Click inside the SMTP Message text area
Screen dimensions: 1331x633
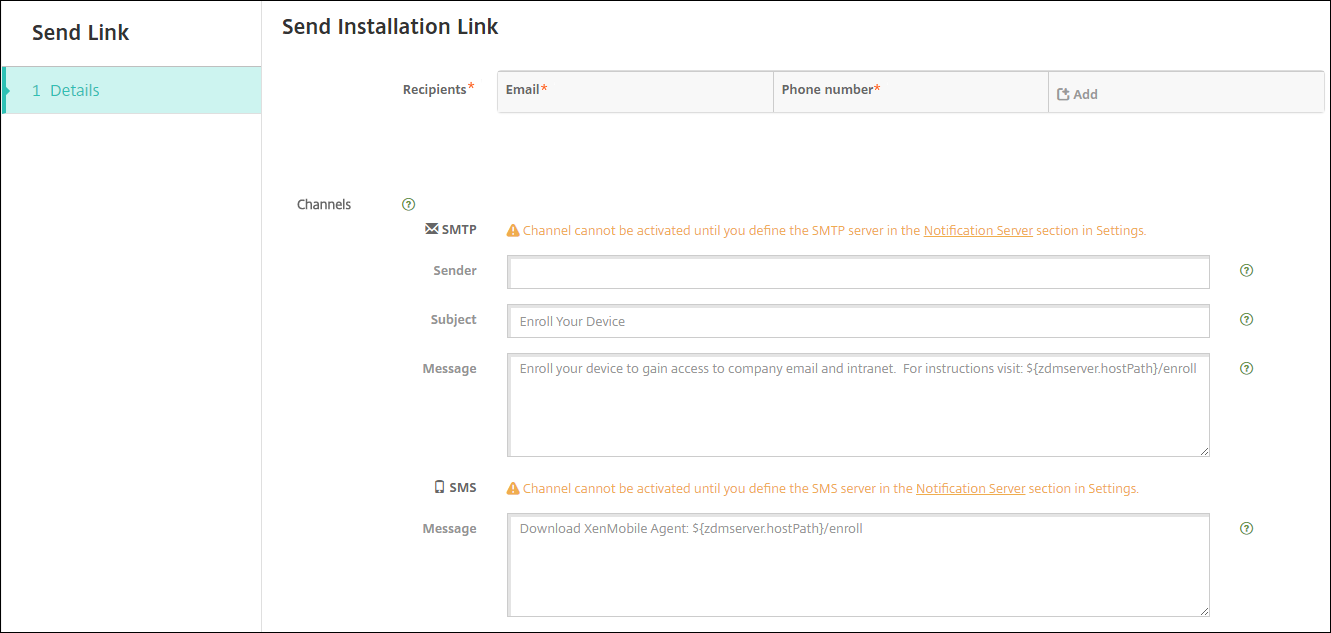tap(858, 405)
